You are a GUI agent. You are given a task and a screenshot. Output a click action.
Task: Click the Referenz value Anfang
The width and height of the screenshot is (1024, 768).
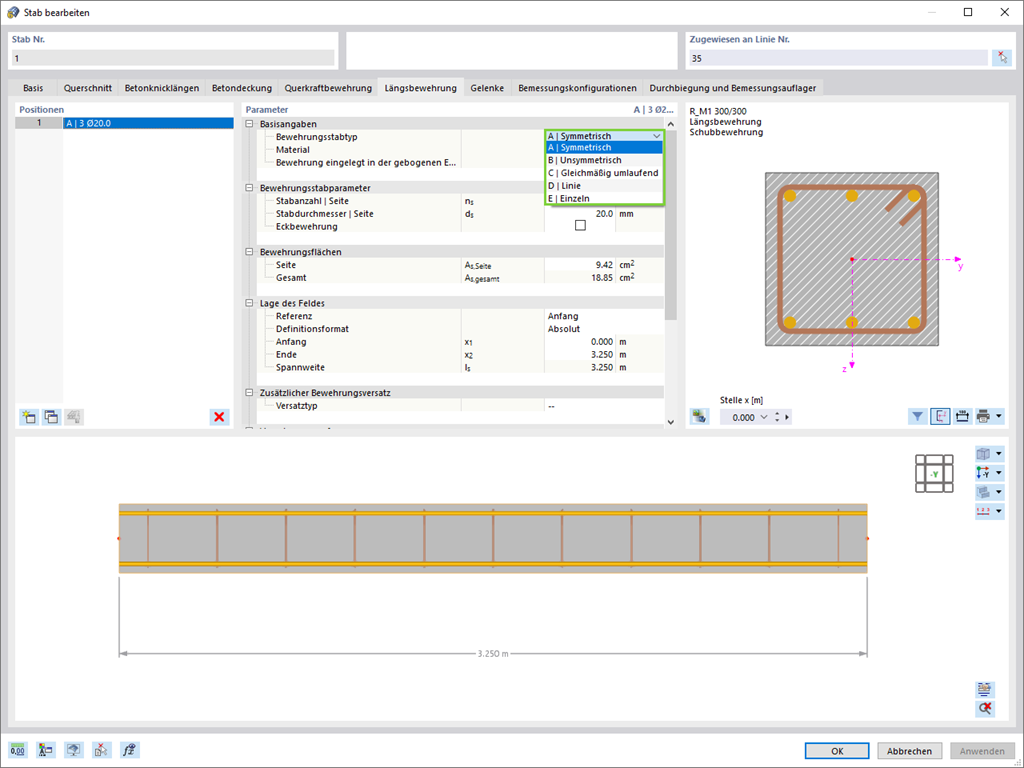[x=605, y=316]
